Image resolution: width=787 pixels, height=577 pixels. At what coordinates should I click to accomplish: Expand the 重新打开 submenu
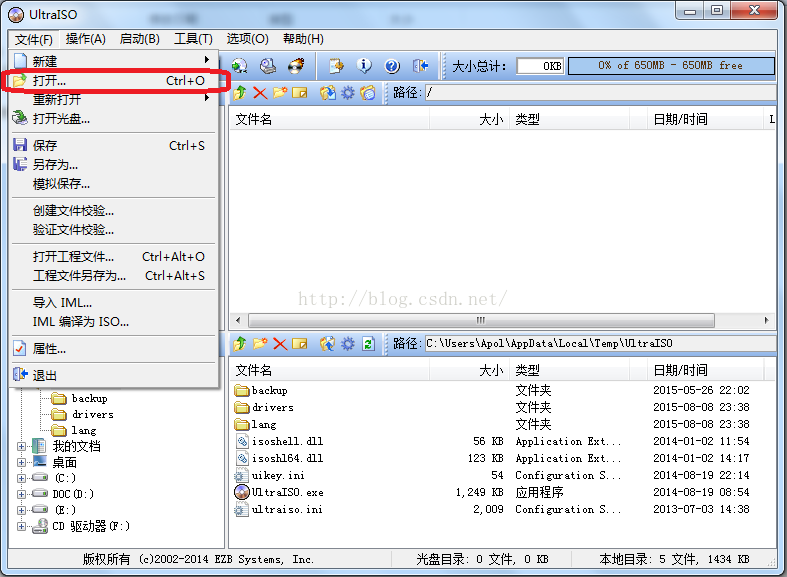tap(114, 99)
